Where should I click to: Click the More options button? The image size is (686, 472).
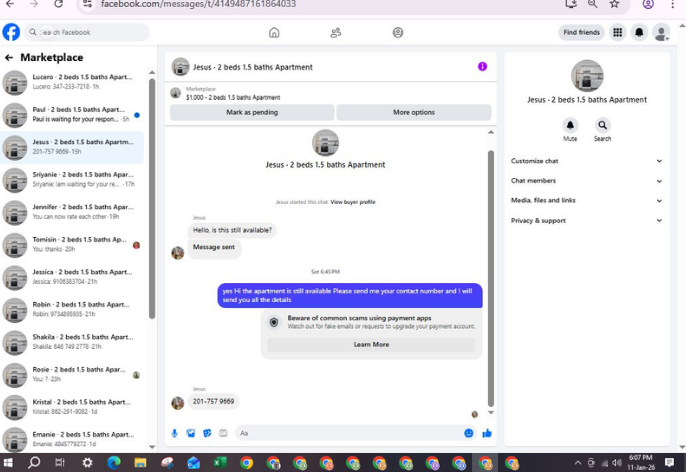pos(414,112)
